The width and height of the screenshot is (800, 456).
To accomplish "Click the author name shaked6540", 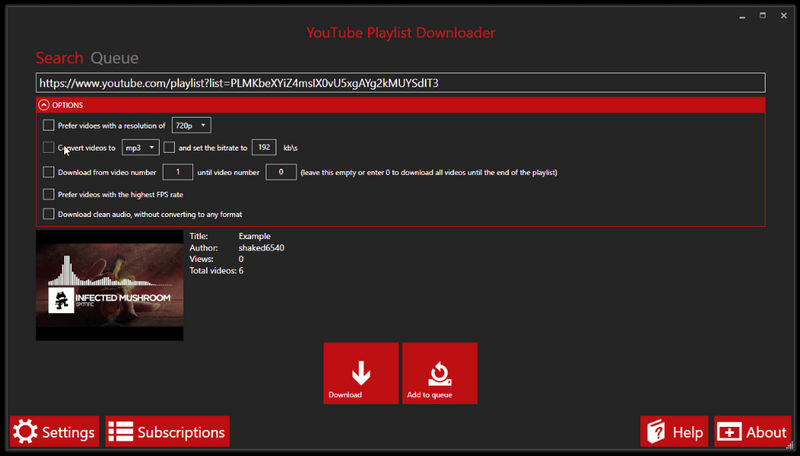I will 261,248.
